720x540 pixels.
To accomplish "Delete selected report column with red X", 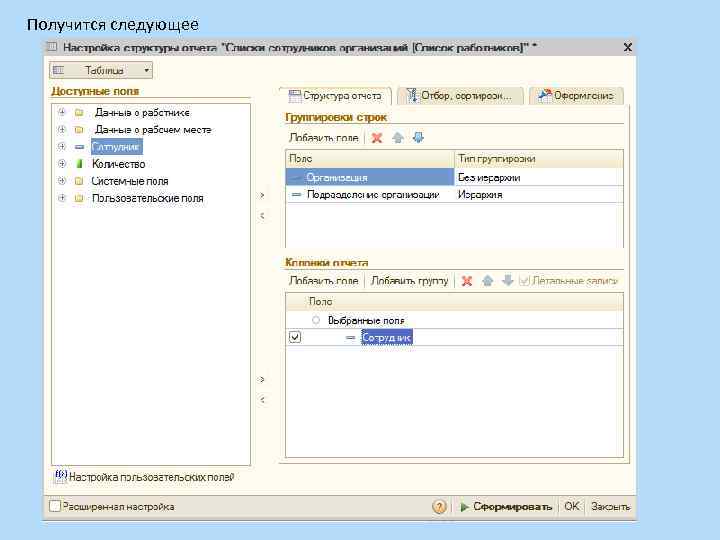I will pos(467,281).
